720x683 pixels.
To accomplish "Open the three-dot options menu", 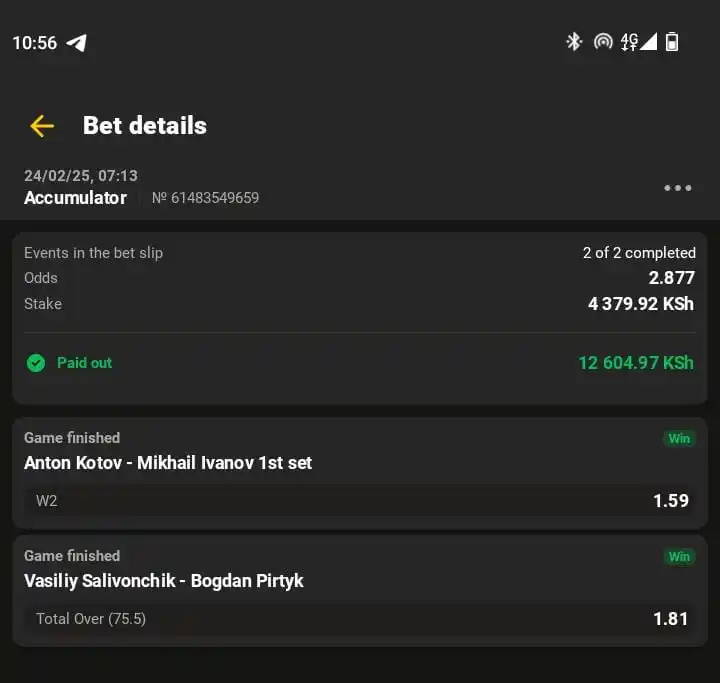I will pos(677,188).
